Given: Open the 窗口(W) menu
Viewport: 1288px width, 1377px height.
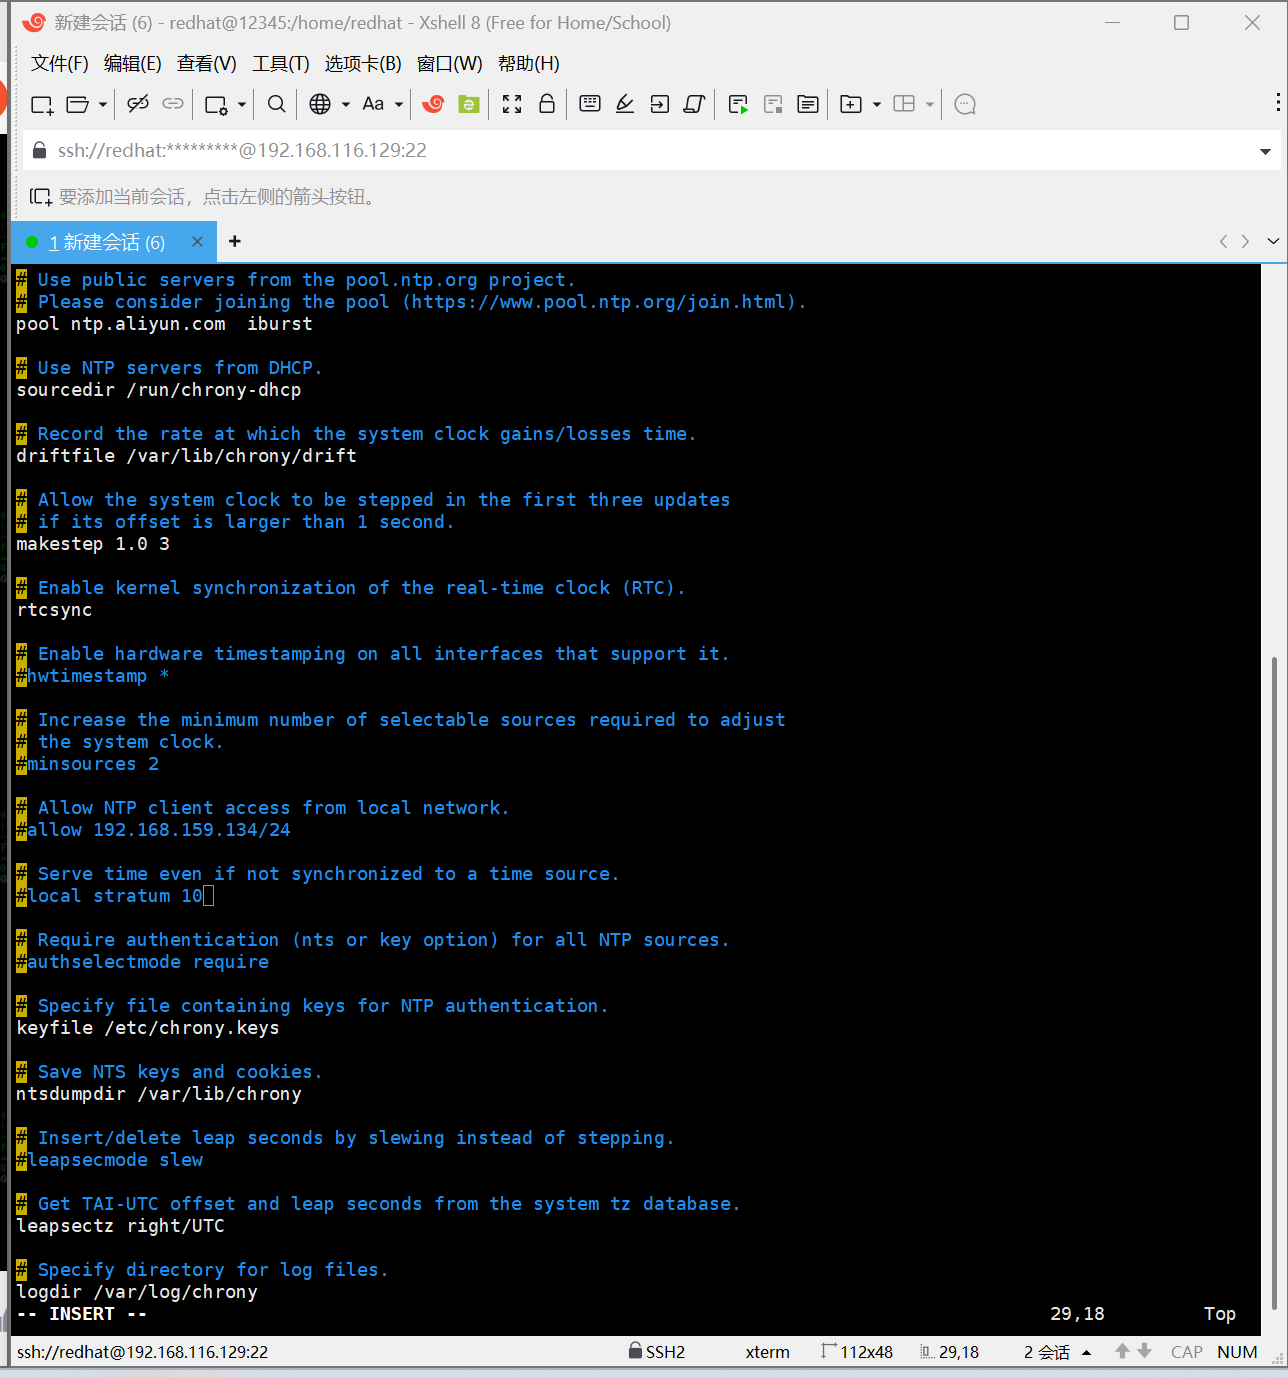Looking at the screenshot, I should coord(450,64).
